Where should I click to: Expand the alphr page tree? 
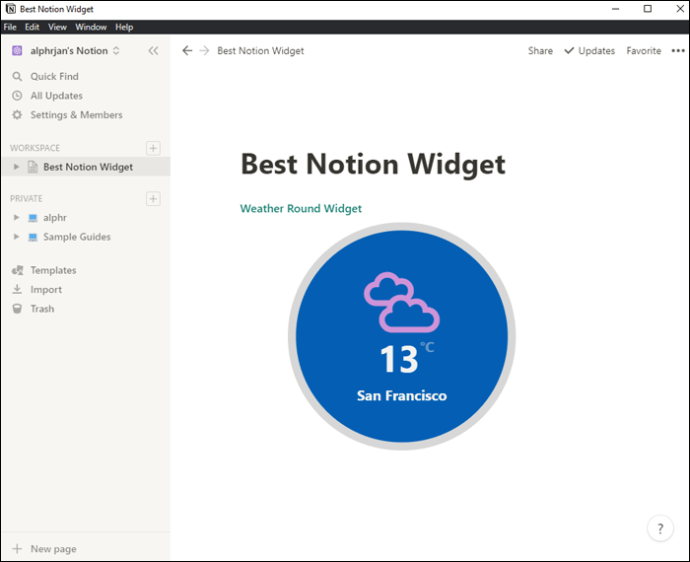click(16, 217)
